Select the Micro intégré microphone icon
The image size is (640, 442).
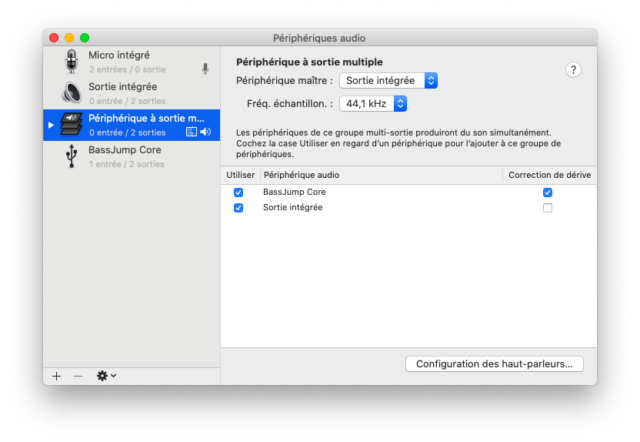click(71, 62)
